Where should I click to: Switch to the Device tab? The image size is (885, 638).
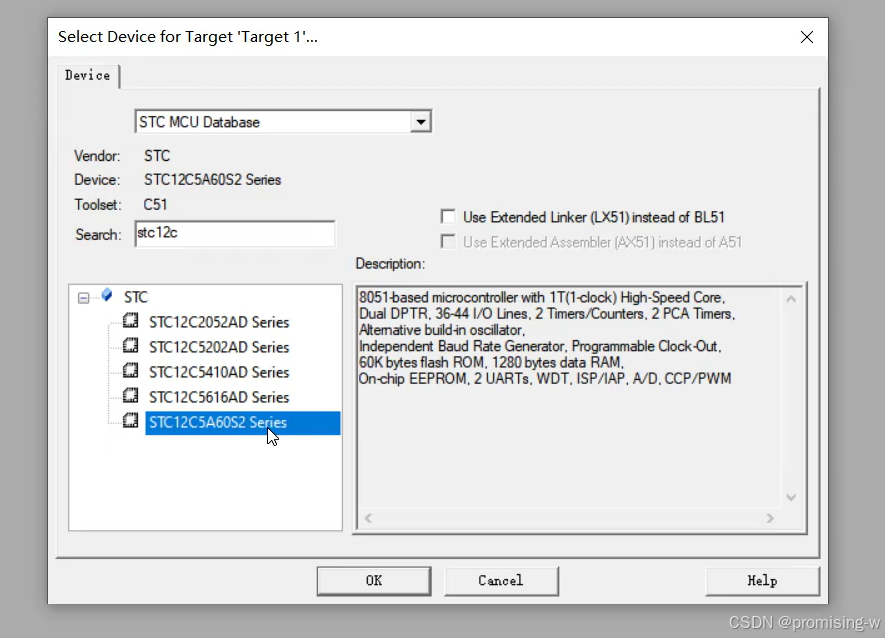pyautogui.click(x=87, y=76)
